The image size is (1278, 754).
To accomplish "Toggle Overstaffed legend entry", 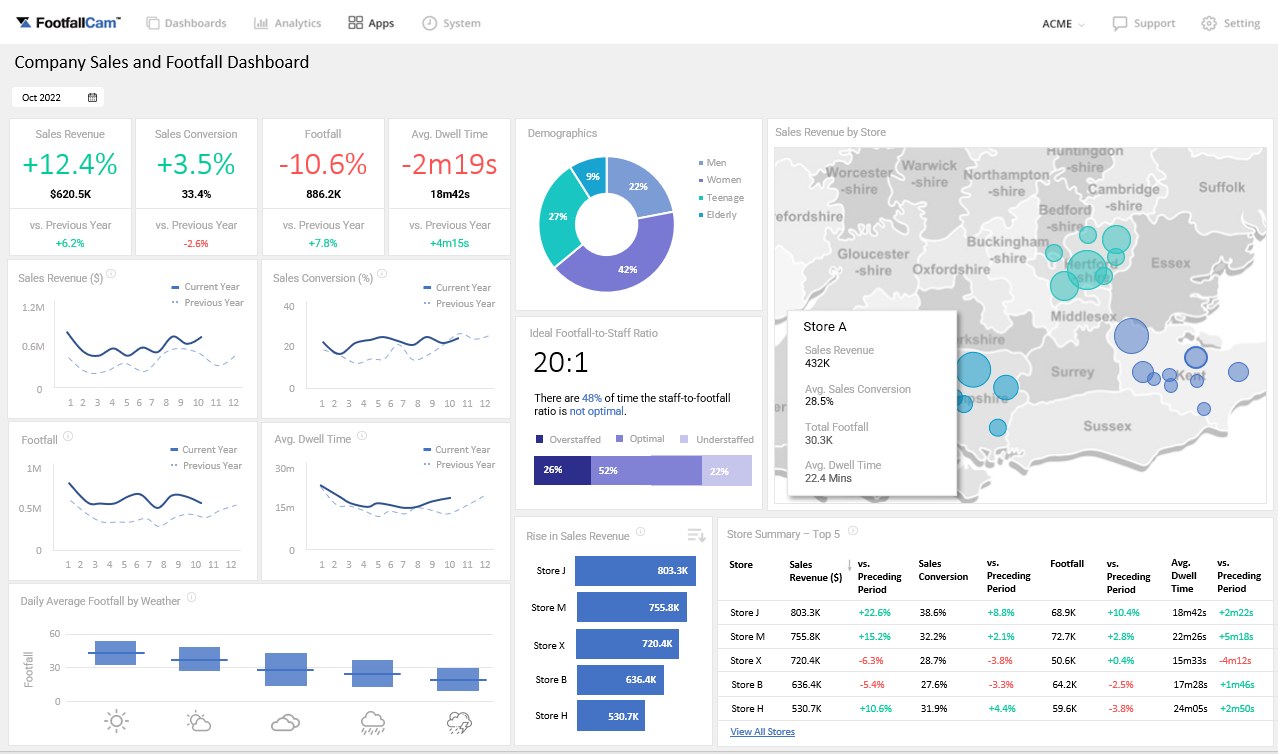I will pos(568,439).
